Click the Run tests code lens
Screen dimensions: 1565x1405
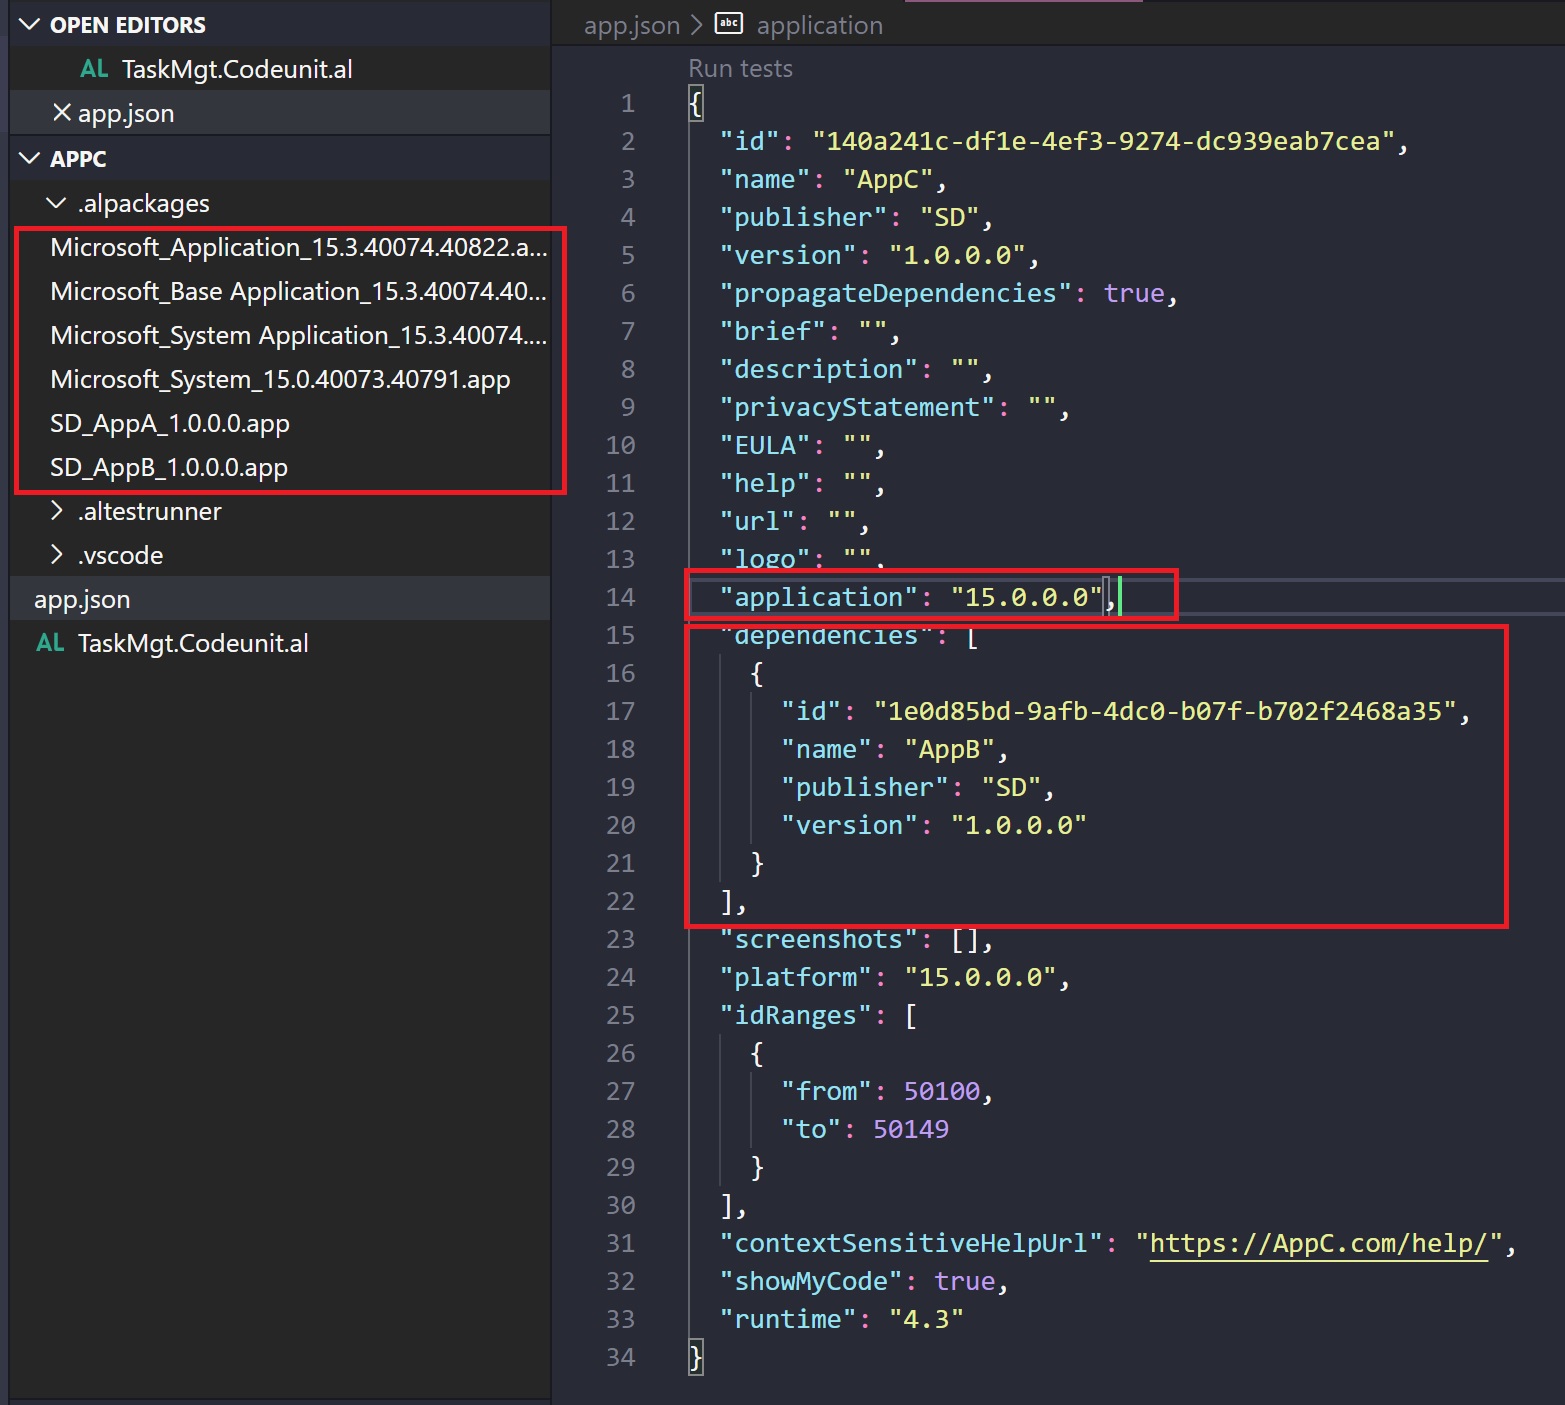coord(739,68)
